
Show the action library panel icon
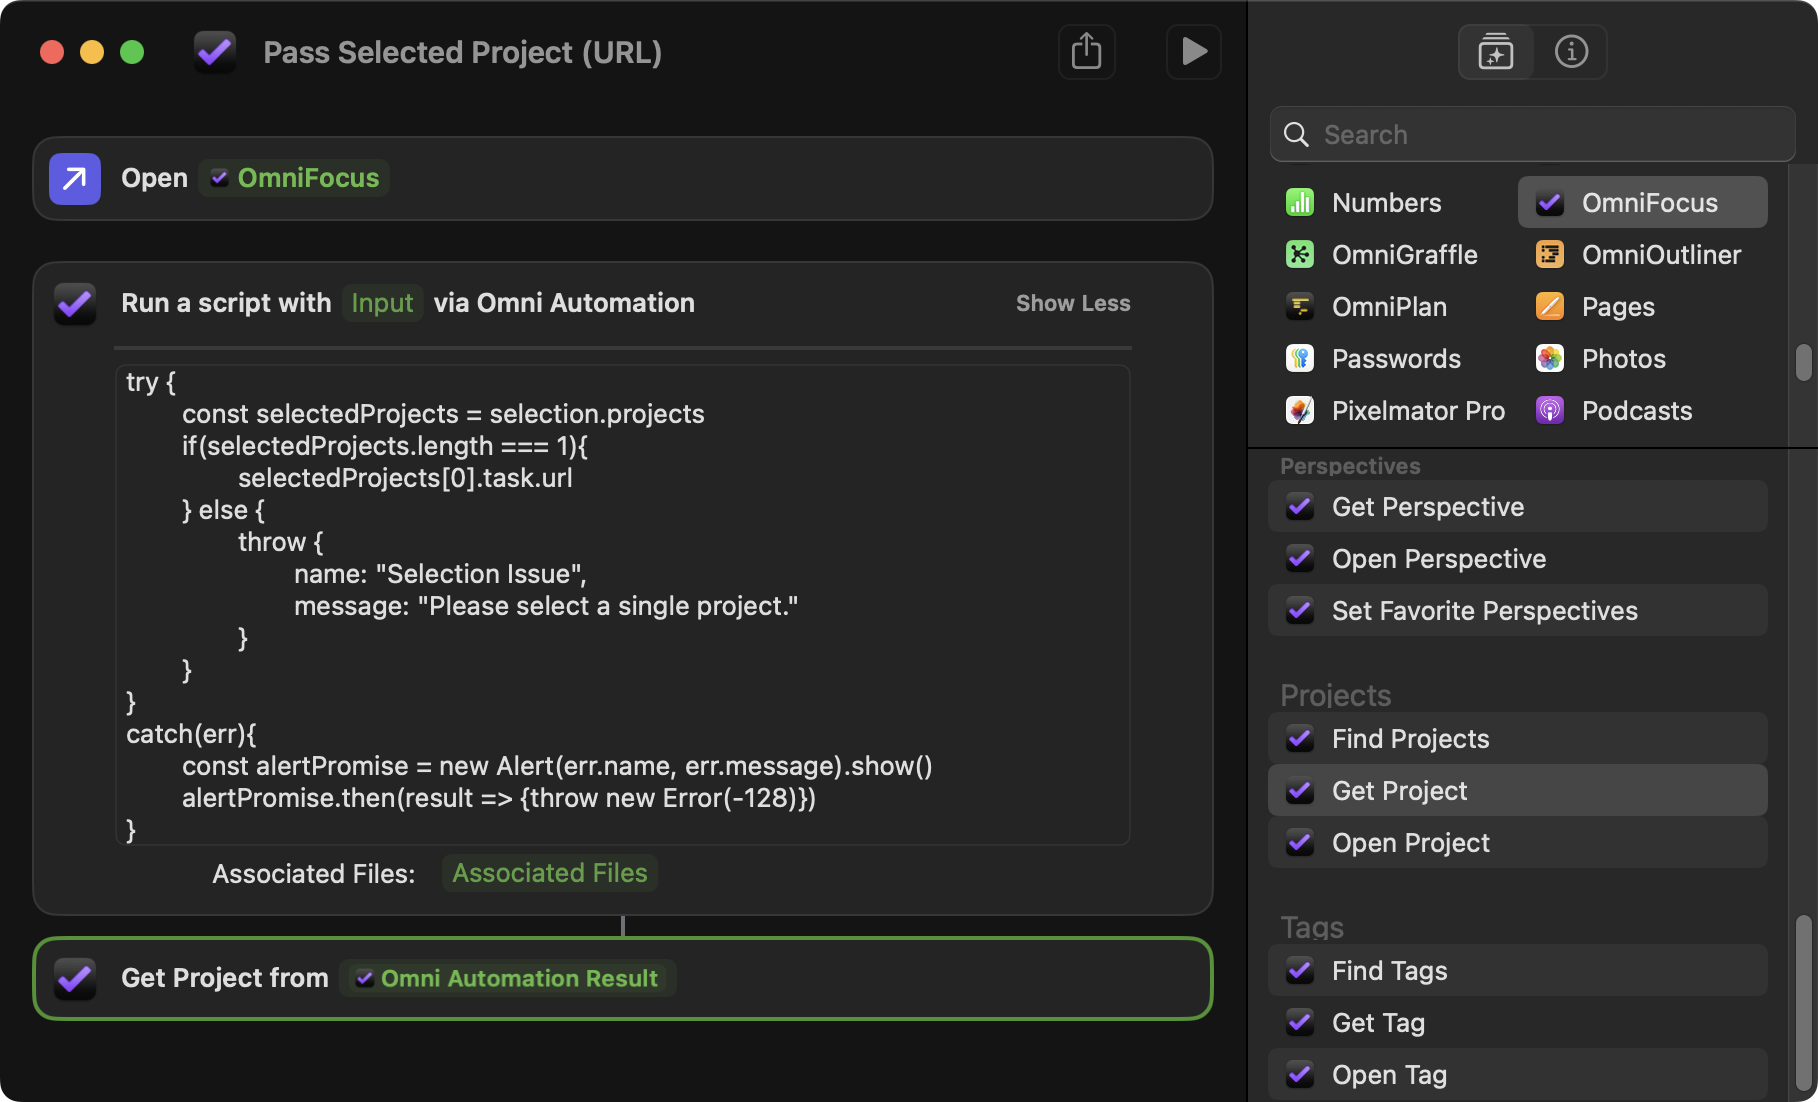point(1496,52)
